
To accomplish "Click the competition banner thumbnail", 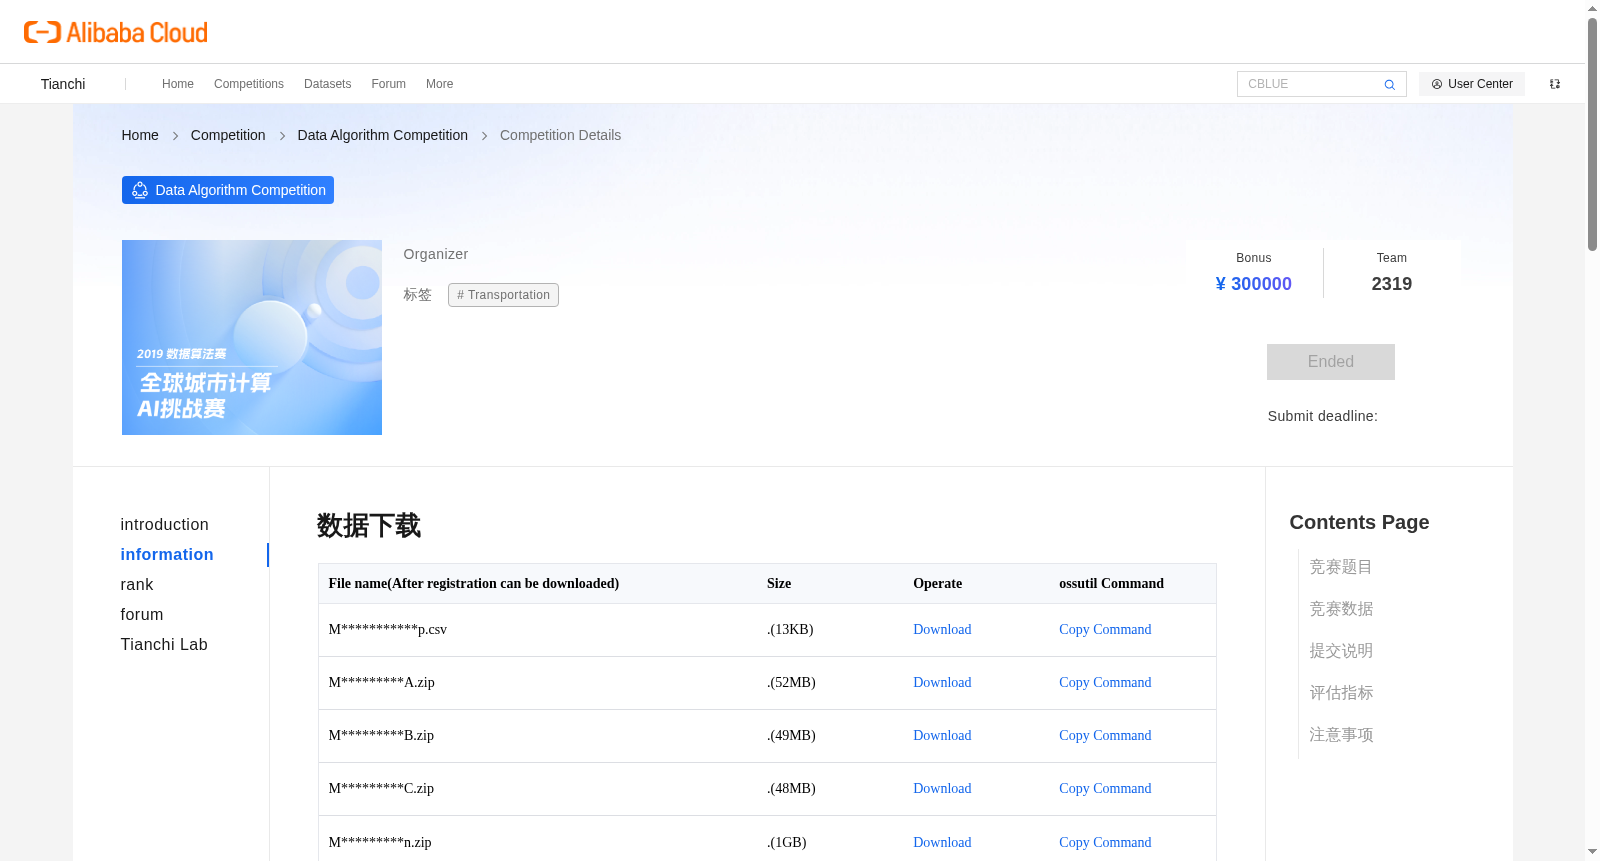I will pos(252,337).
